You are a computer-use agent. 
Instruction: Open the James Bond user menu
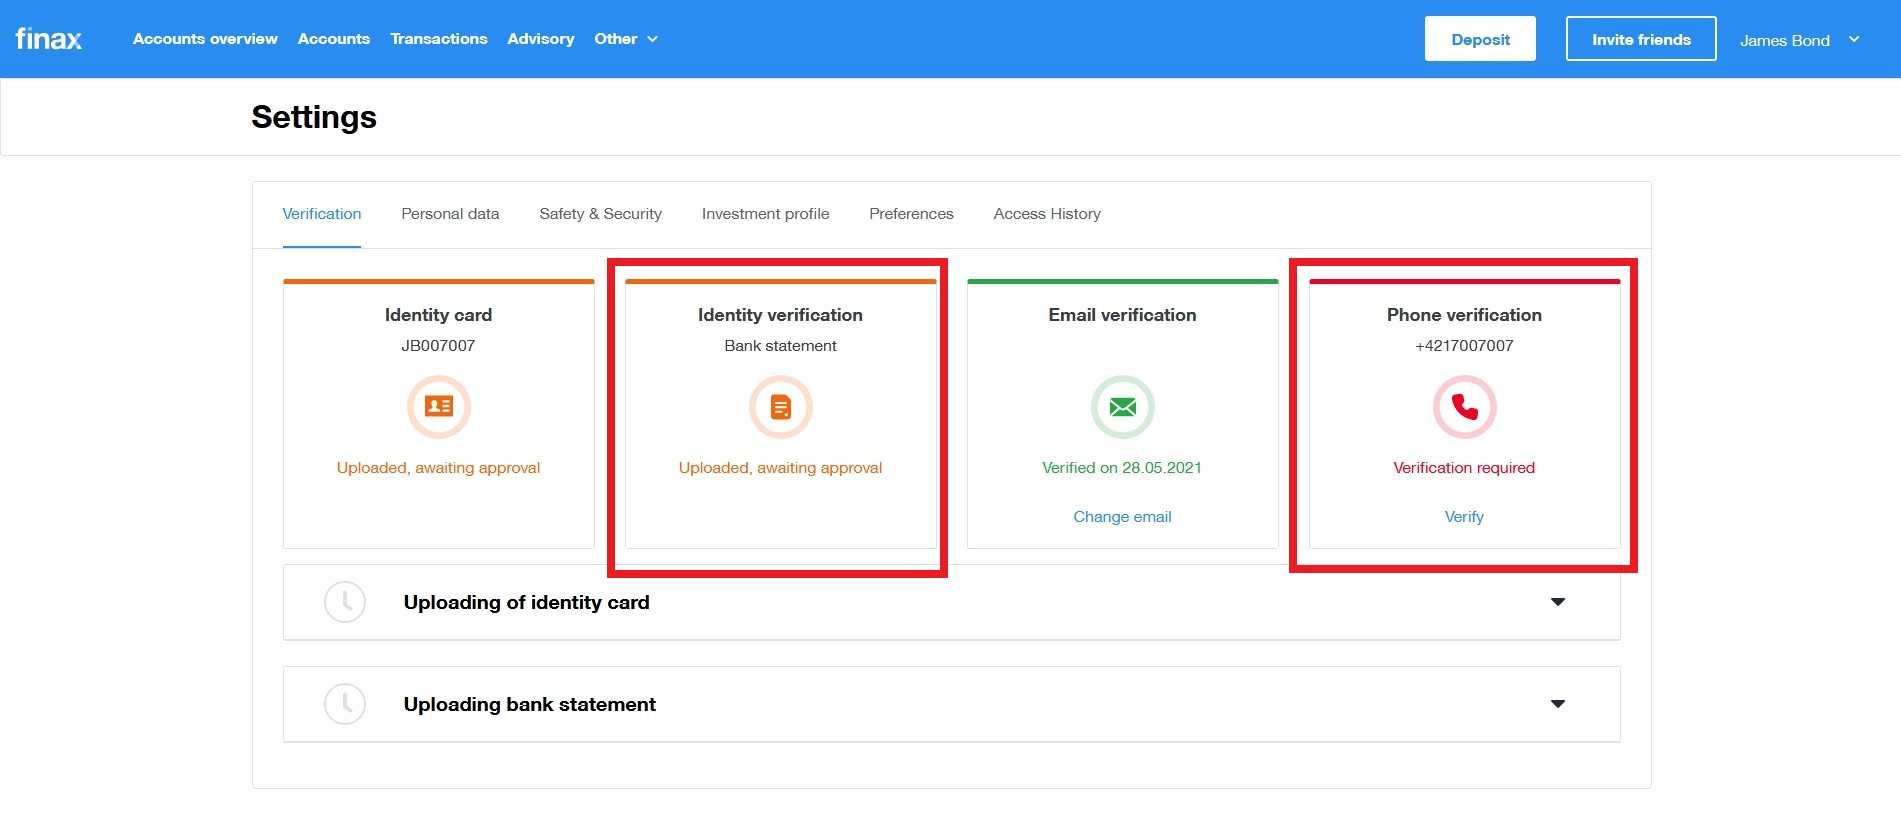tap(1798, 40)
